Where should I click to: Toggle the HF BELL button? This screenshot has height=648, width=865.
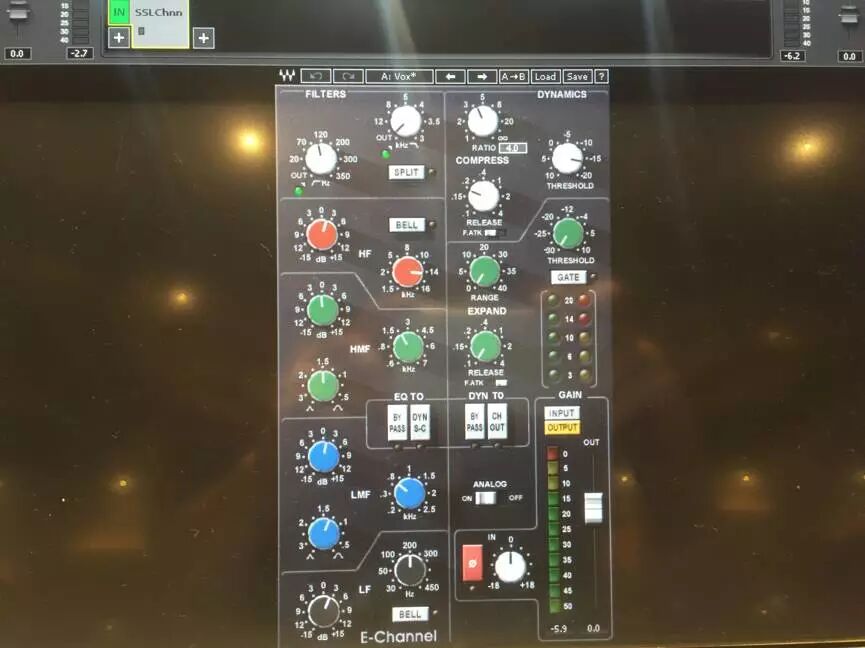[x=407, y=225]
